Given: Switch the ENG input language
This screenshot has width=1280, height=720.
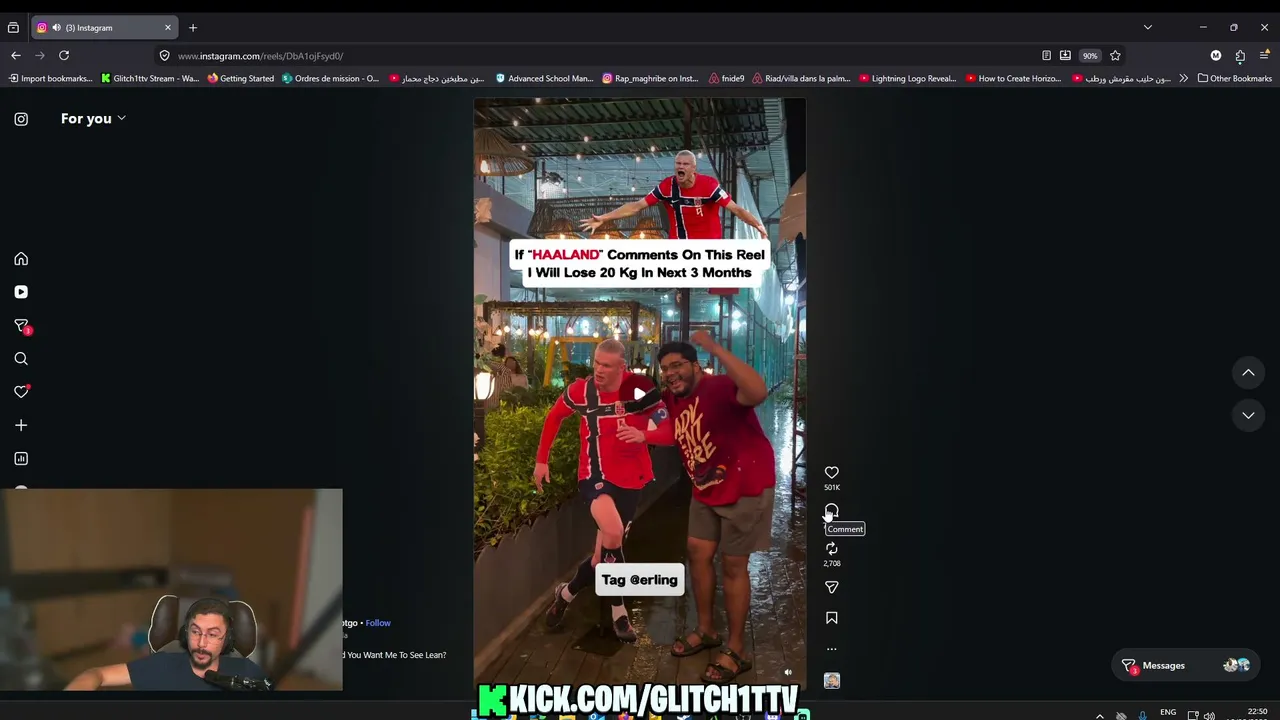Looking at the screenshot, I should [x=1168, y=713].
